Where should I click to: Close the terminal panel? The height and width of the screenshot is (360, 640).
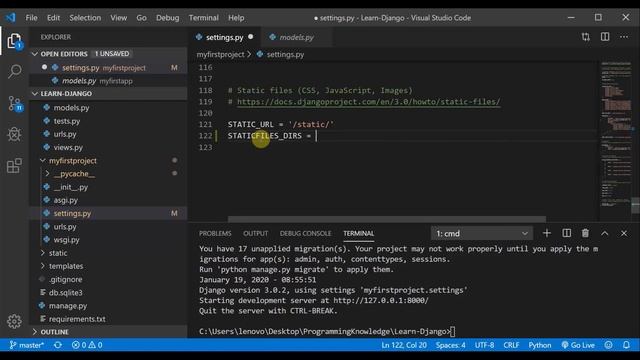624,233
